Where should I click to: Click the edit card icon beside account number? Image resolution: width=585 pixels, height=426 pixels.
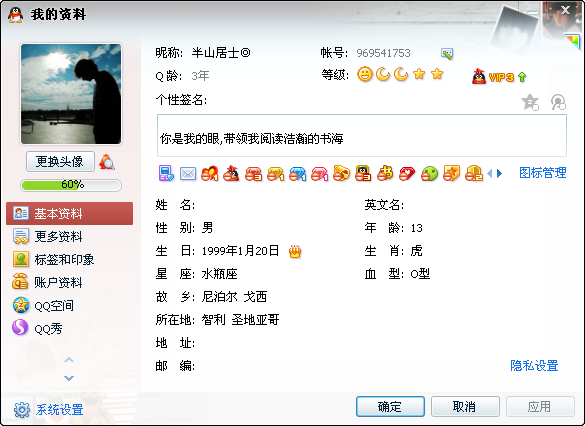click(x=447, y=54)
